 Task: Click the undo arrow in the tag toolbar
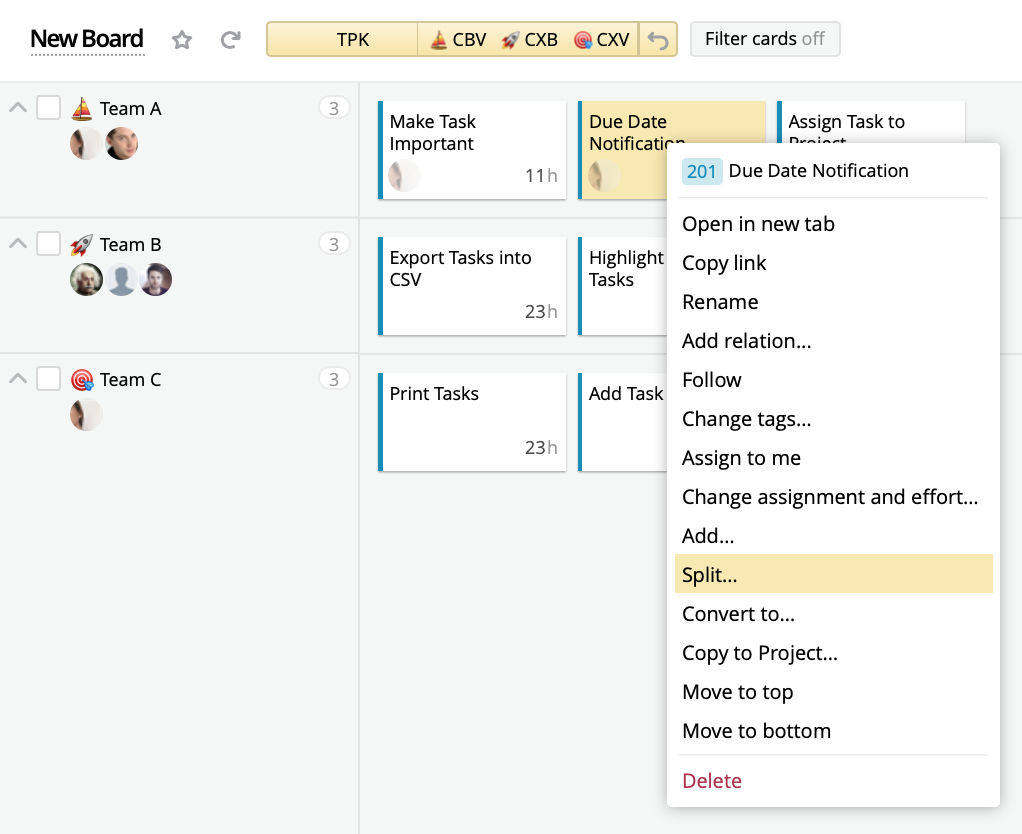click(x=659, y=39)
